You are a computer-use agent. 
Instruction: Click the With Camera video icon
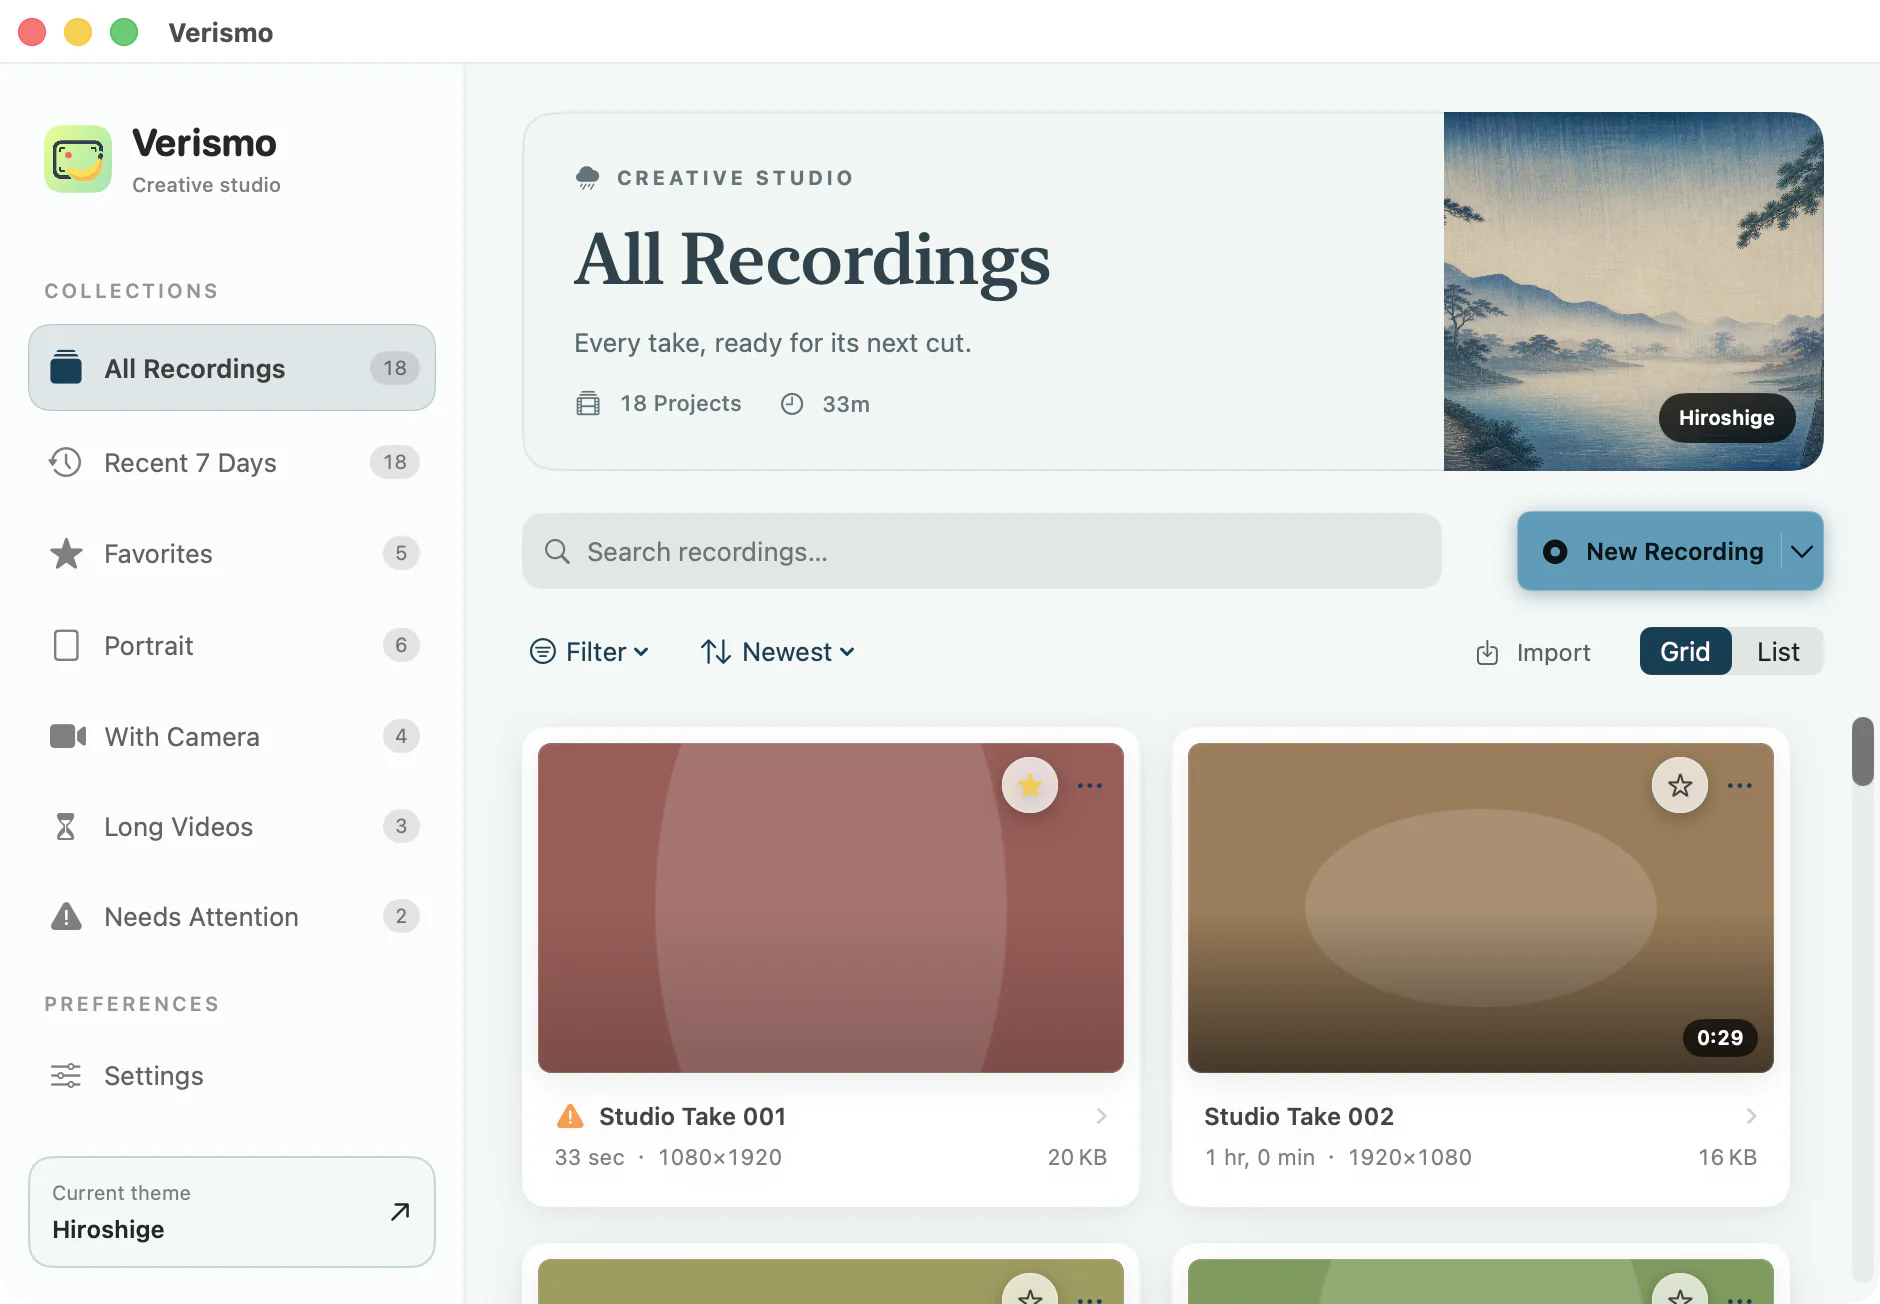point(68,736)
